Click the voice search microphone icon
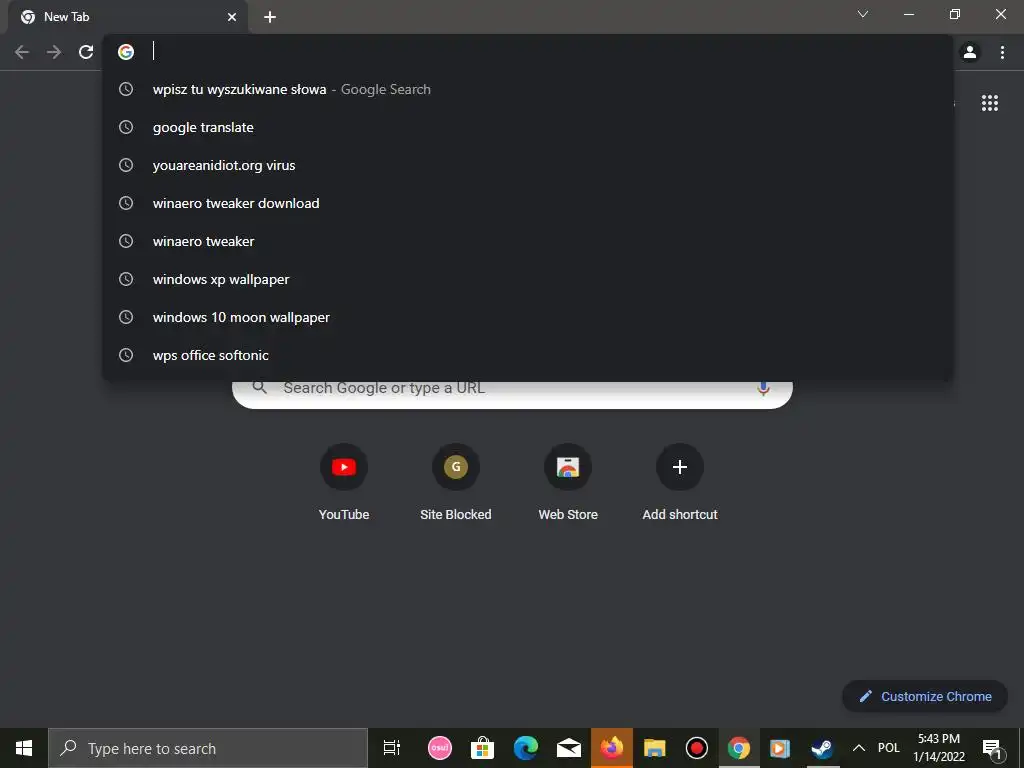This screenshot has width=1024, height=768. click(x=763, y=389)
